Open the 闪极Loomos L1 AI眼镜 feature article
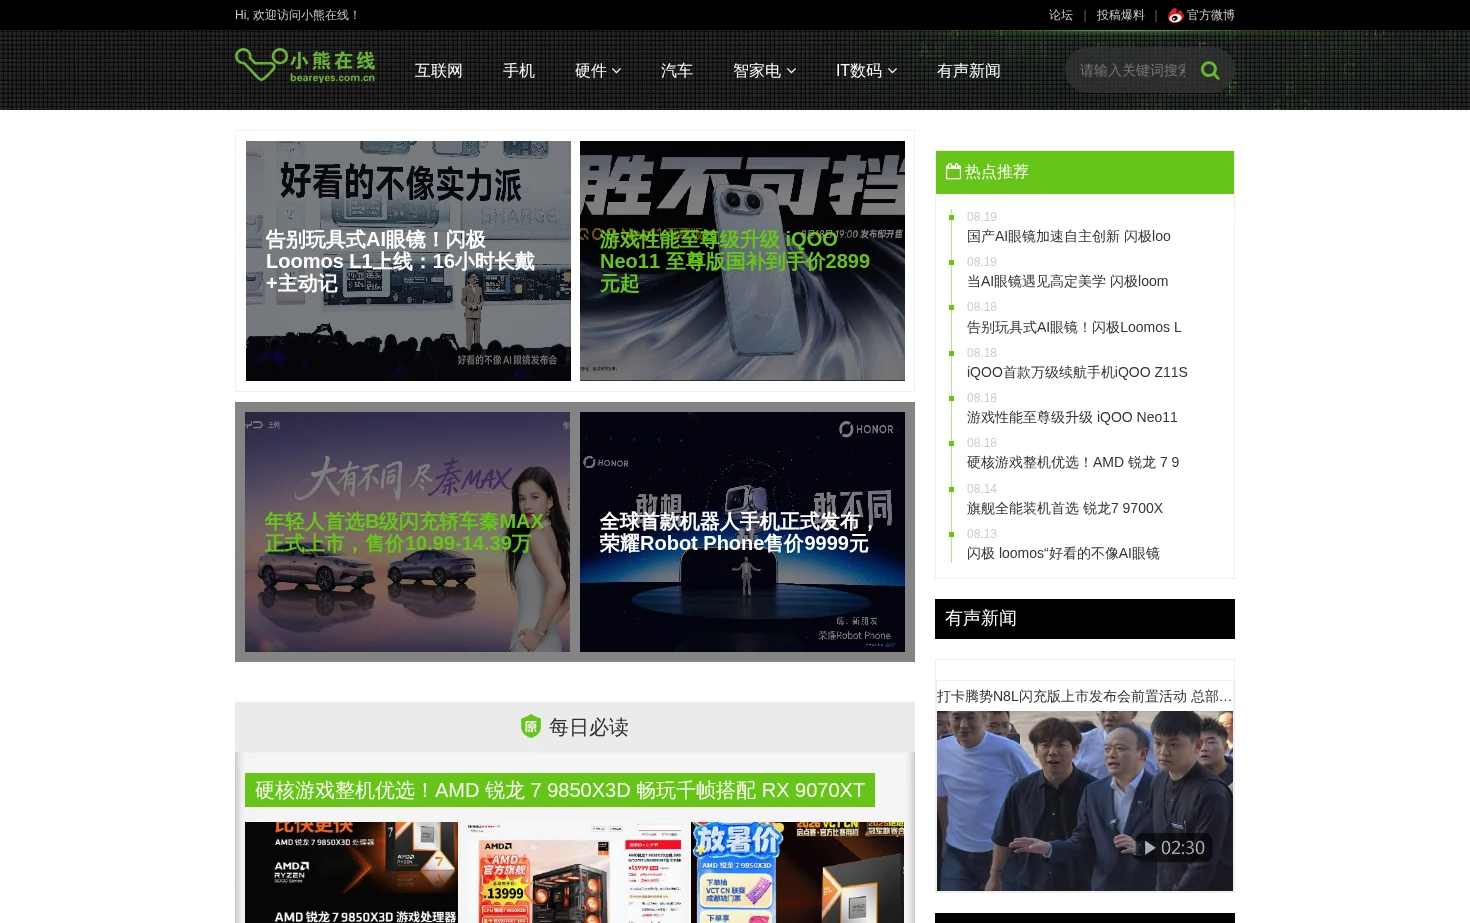This screenshot has width=1470, height=923. point(408,261)
